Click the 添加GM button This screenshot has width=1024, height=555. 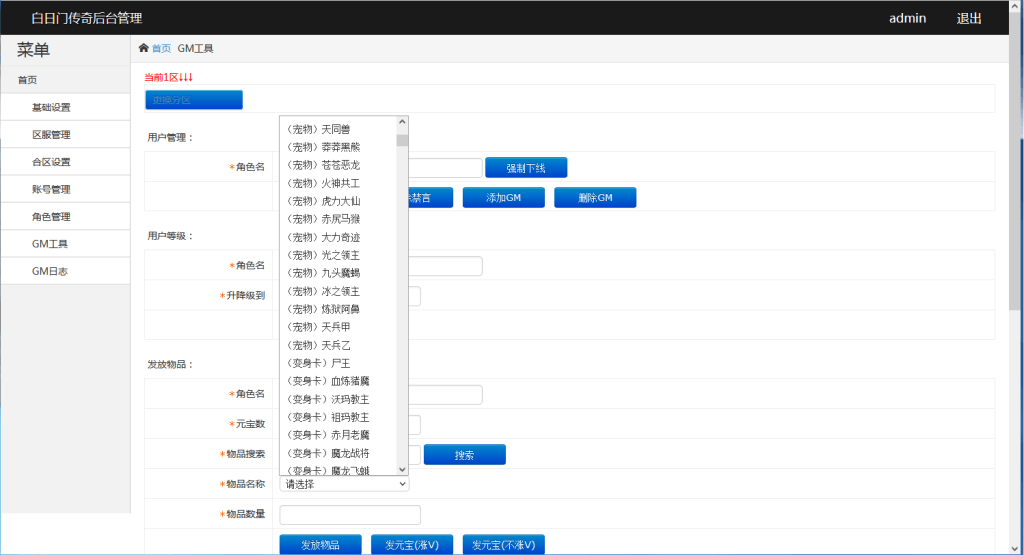tap(503, 198)
